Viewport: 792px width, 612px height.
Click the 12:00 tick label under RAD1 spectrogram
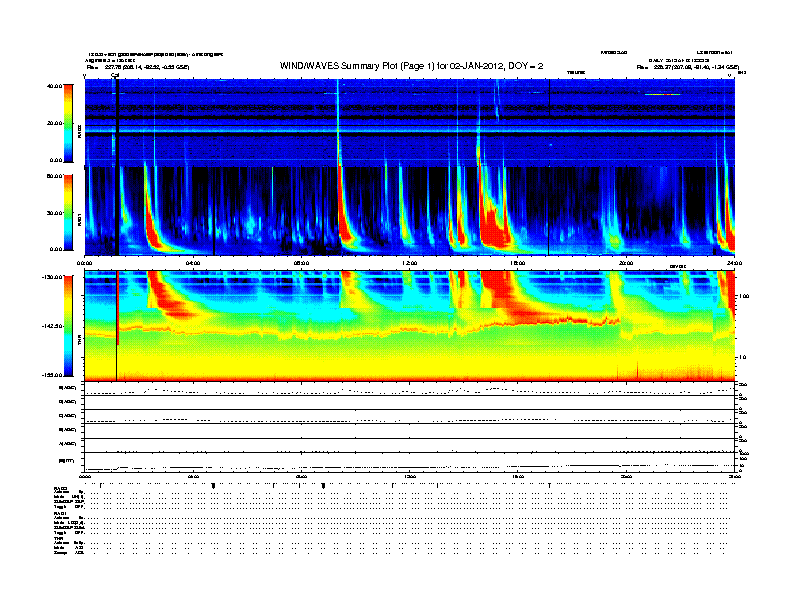(x=410, y=263)
